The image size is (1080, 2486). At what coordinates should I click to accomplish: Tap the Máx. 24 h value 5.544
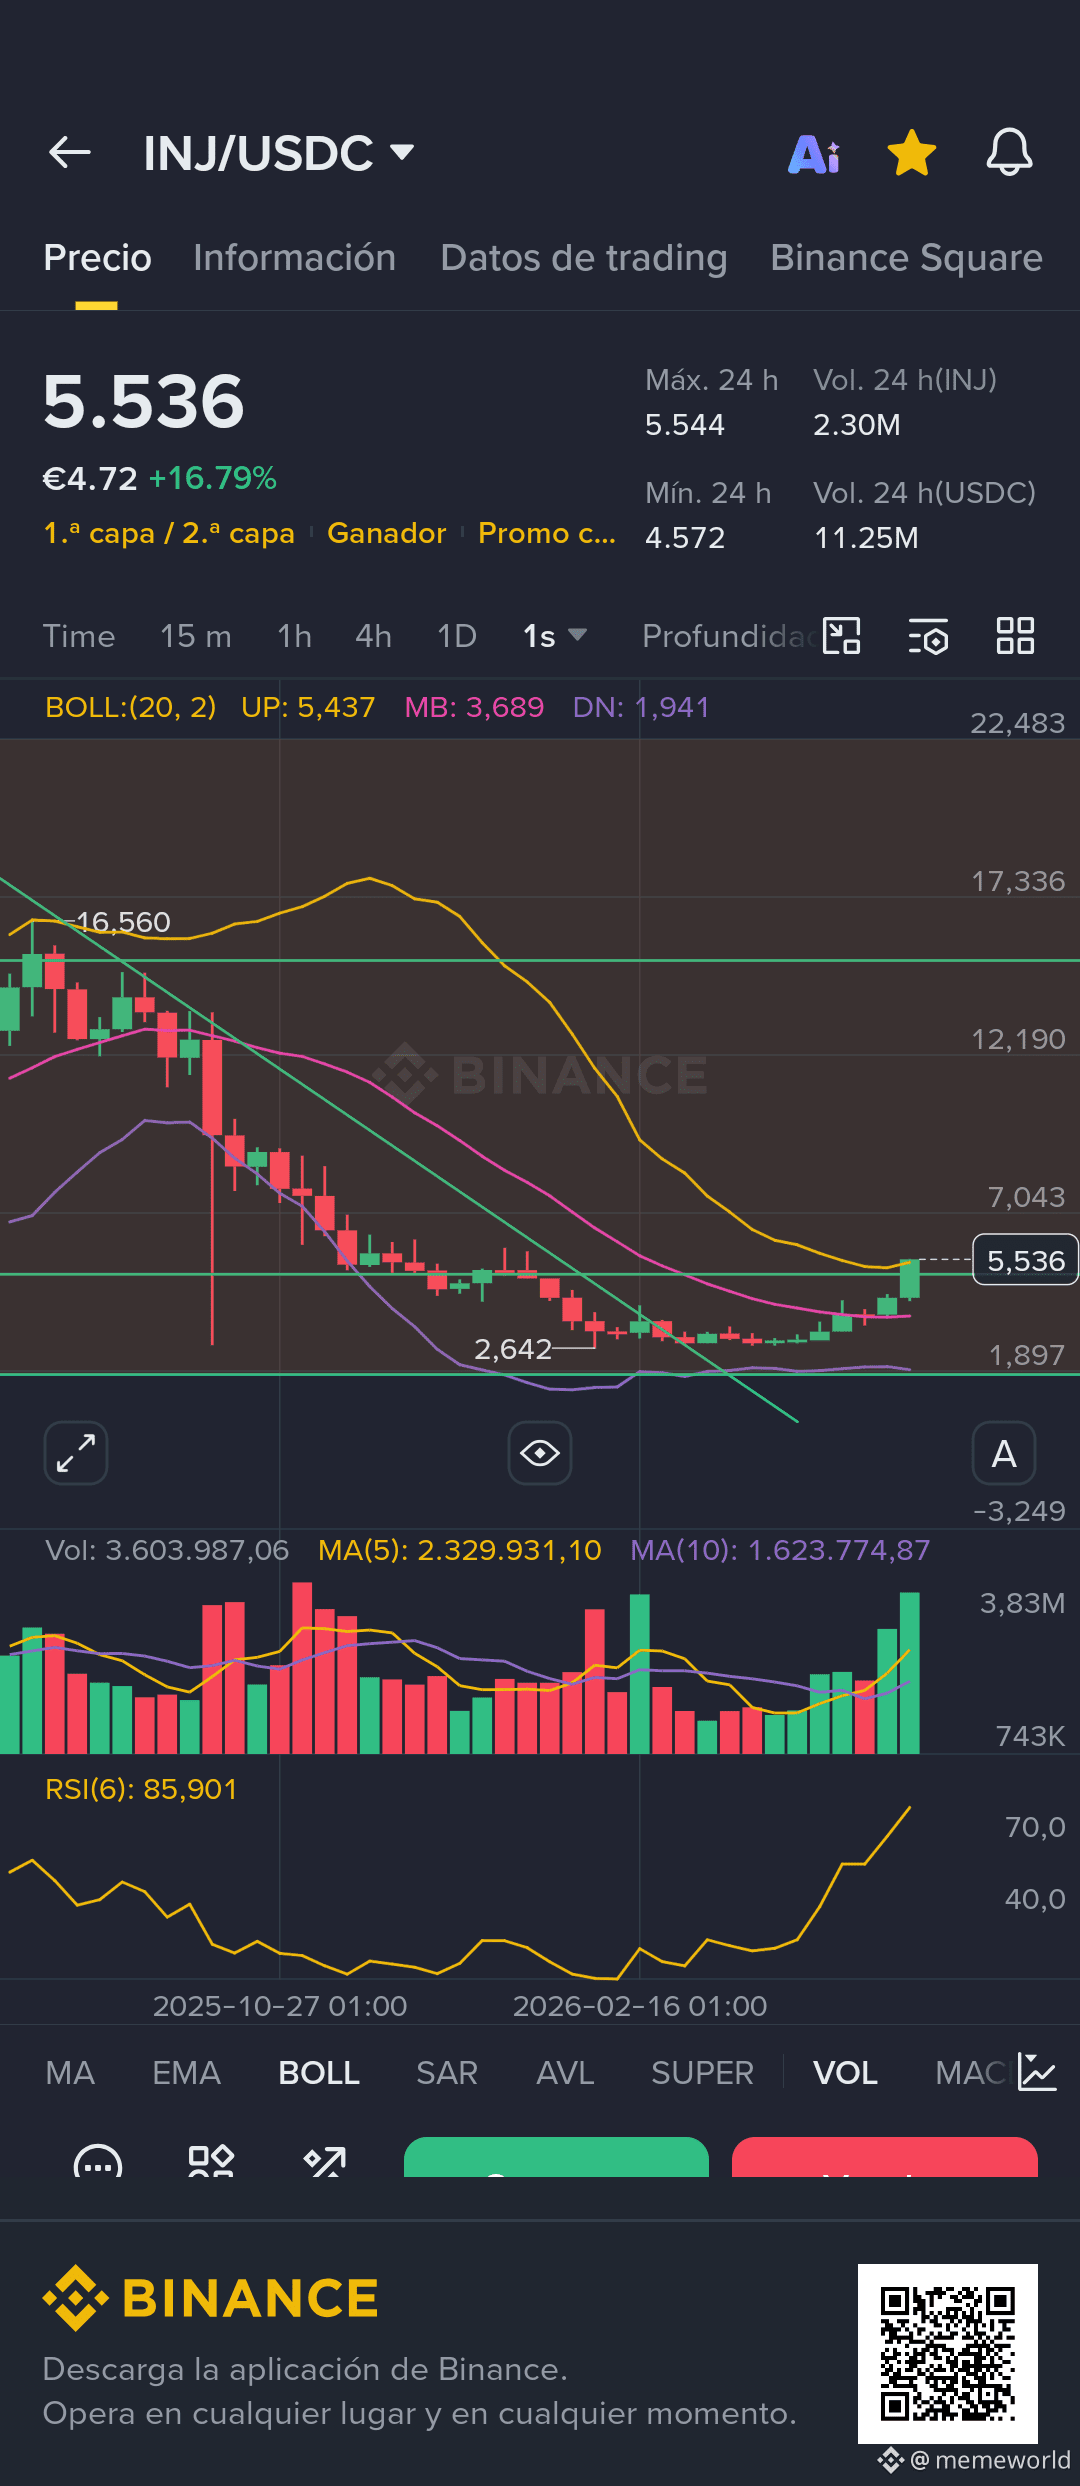click(x=685, y=425)
